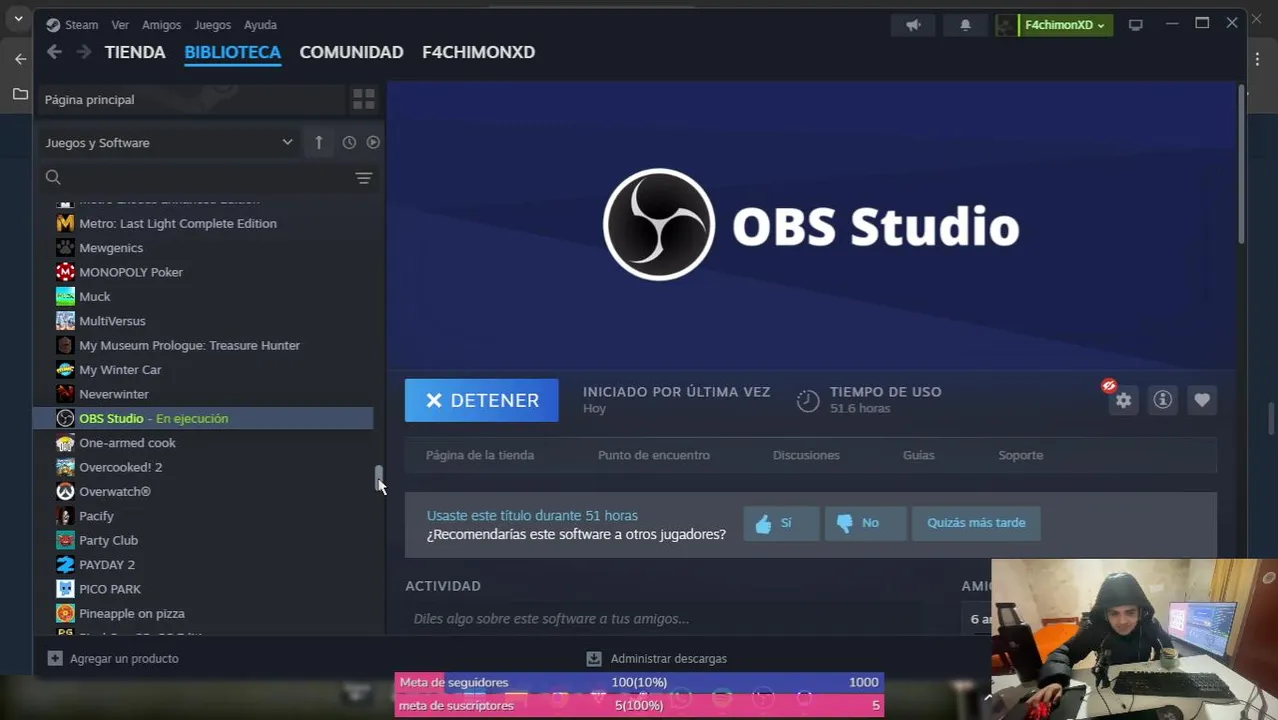Switch to library collections grid view

[364, 99]
